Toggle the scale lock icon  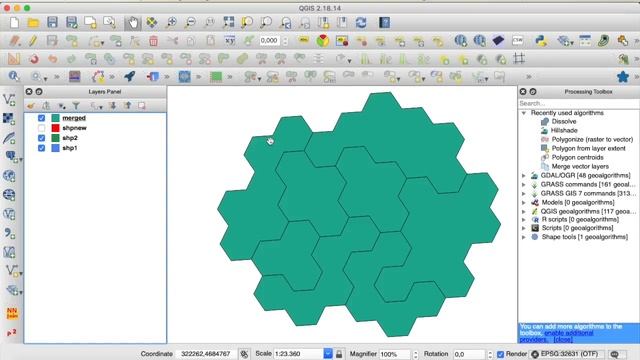[x=339, y=354]
